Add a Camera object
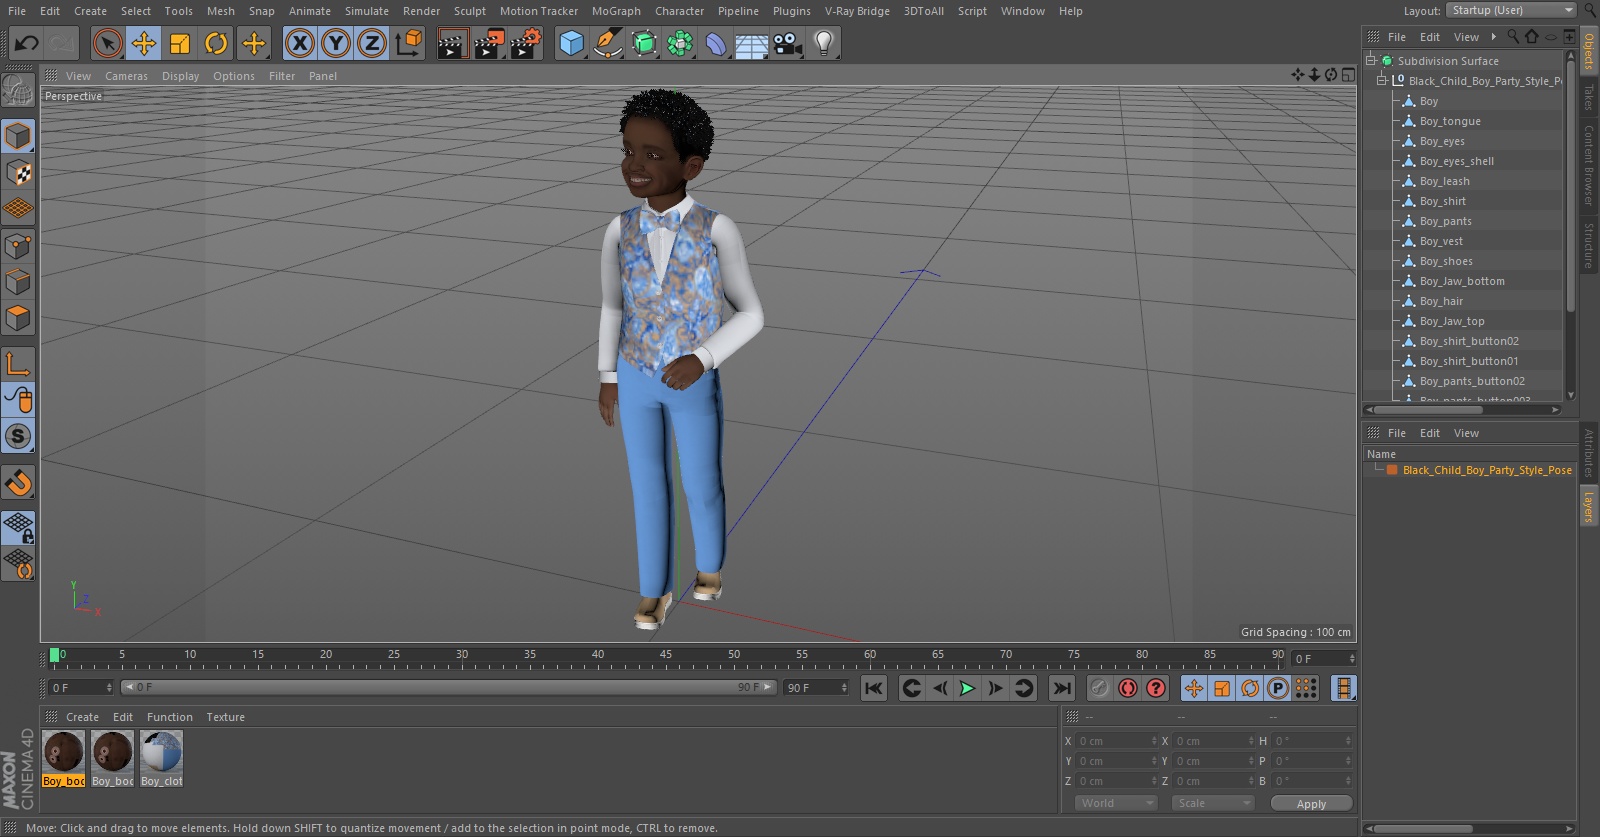Image resolution: width=1600 pixels, height=837 pixels. (x=788, y=43)
